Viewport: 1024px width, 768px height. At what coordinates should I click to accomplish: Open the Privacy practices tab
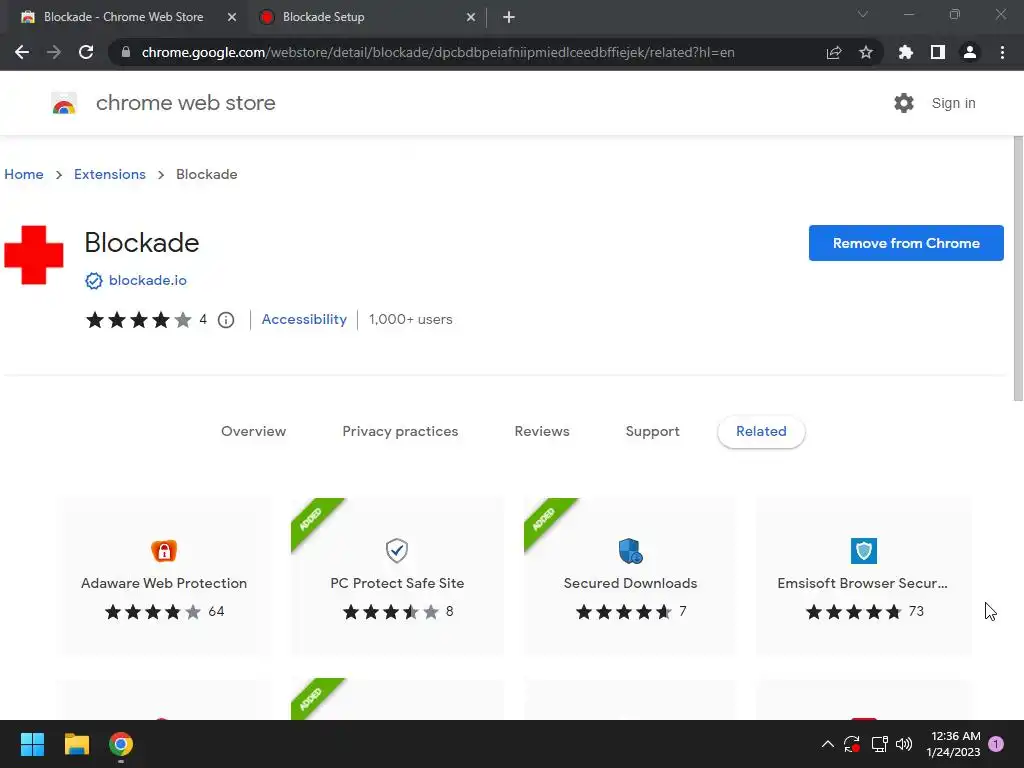point(400,432)
